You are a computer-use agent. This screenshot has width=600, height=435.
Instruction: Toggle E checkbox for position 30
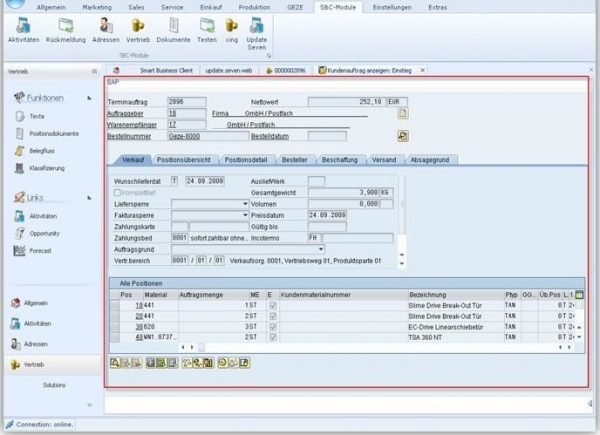pos(272,327)
